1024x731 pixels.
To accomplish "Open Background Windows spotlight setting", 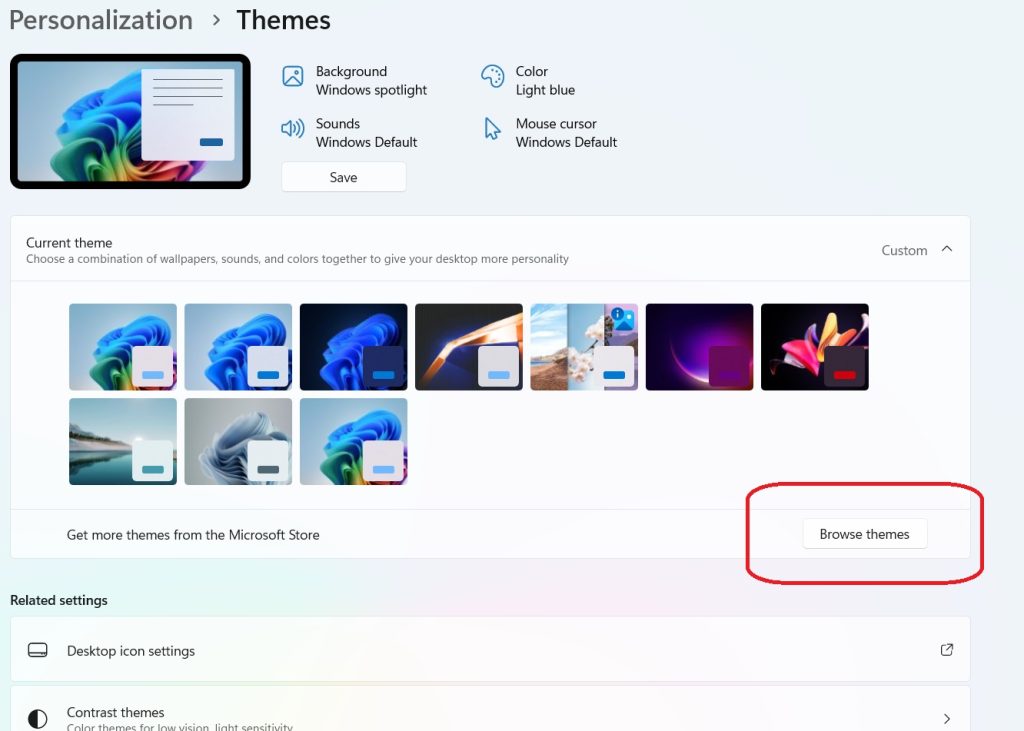I will point(355,80).
